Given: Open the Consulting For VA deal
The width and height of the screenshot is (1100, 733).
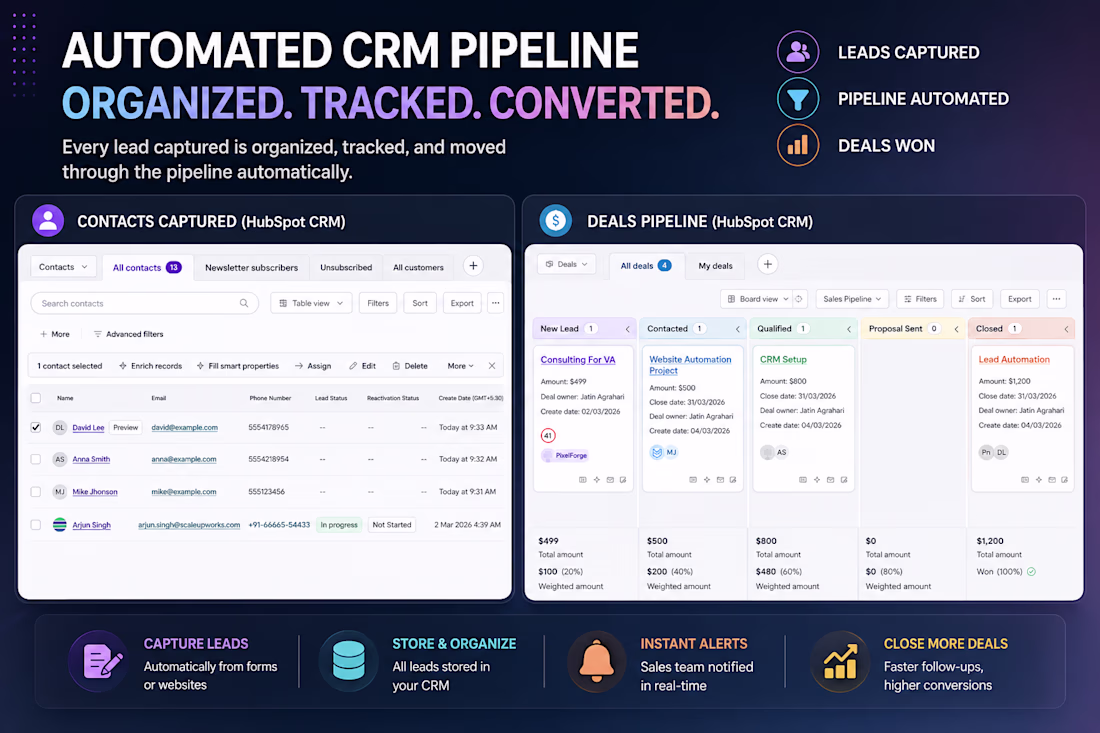Looking at the screenshot, I should tap(578, 359).
